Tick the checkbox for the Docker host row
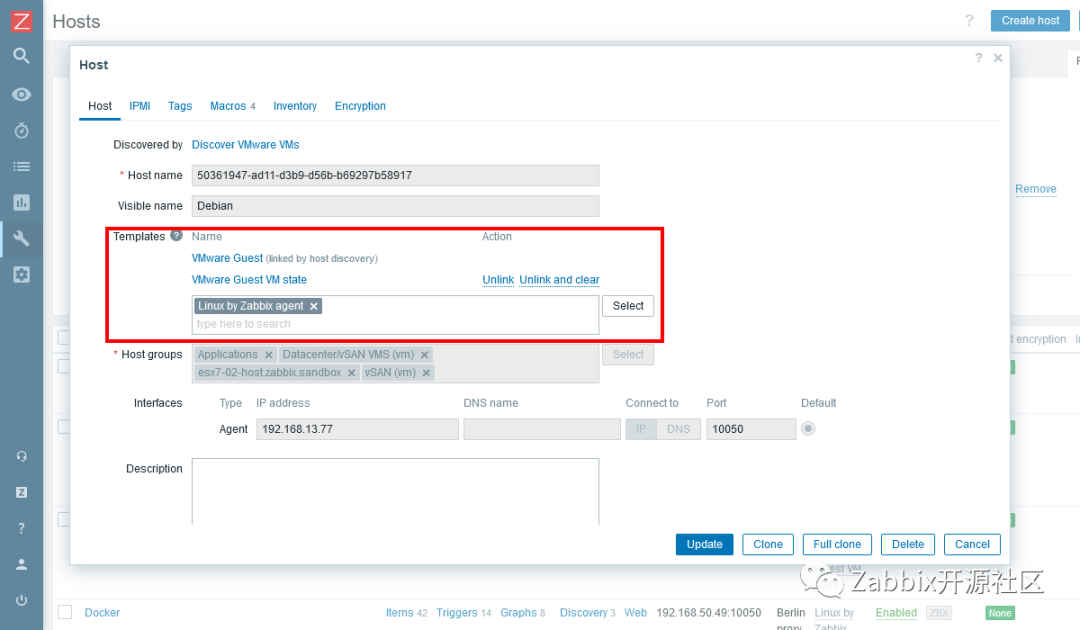Image resolution: width=1080 pixels, height=630 pixels. pos(65,612)
